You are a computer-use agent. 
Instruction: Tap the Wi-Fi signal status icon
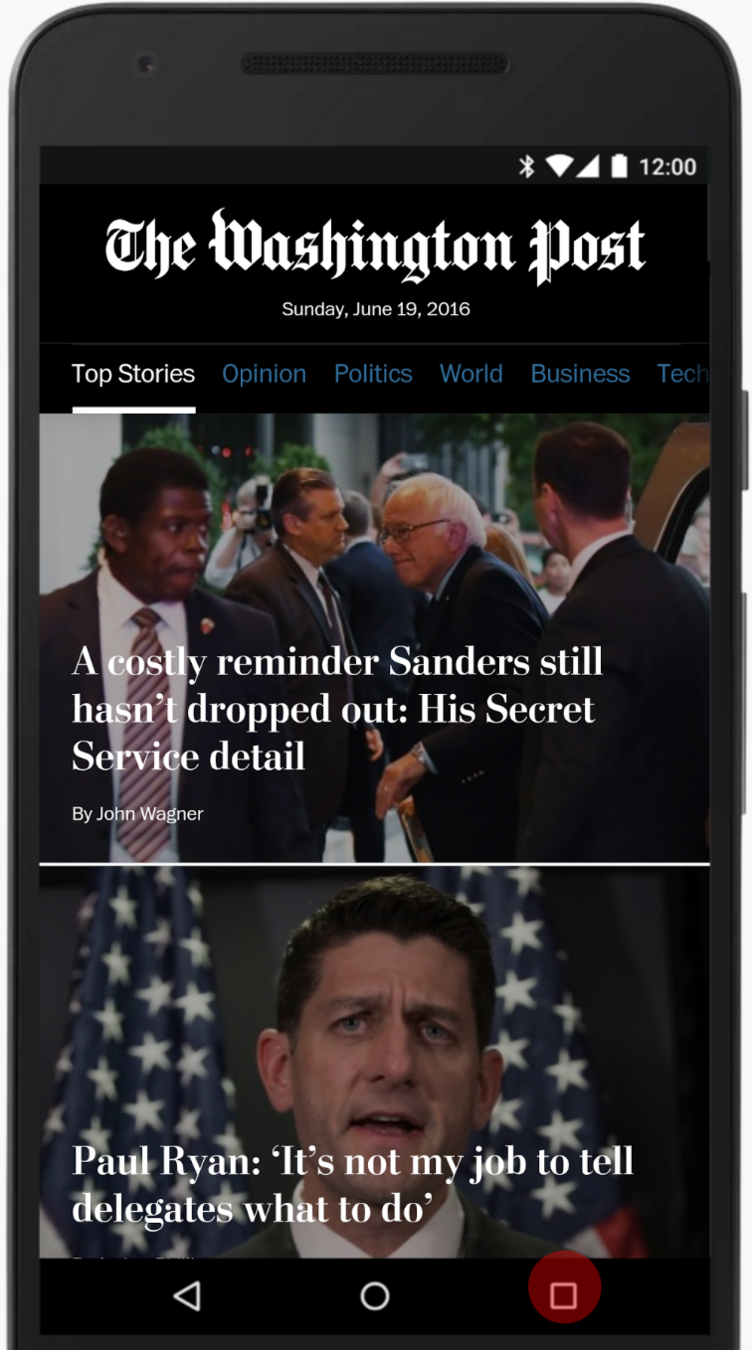coord(559,166)
